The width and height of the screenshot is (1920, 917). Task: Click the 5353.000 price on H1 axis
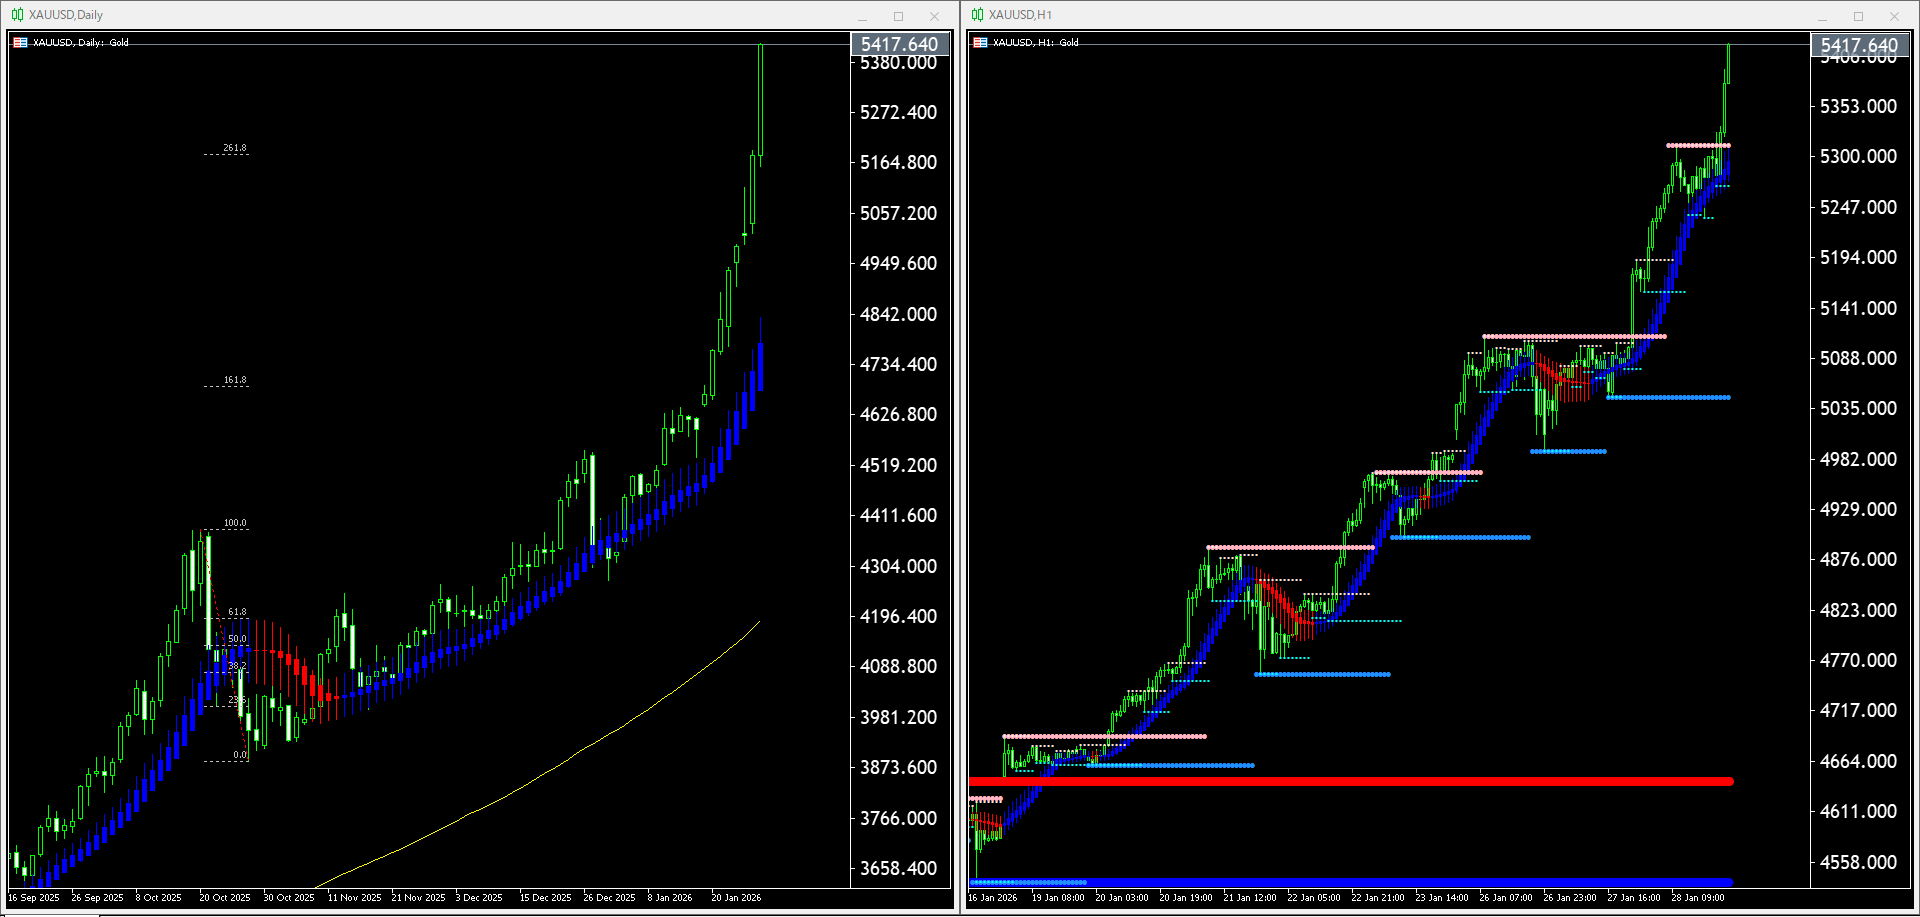1858,107
